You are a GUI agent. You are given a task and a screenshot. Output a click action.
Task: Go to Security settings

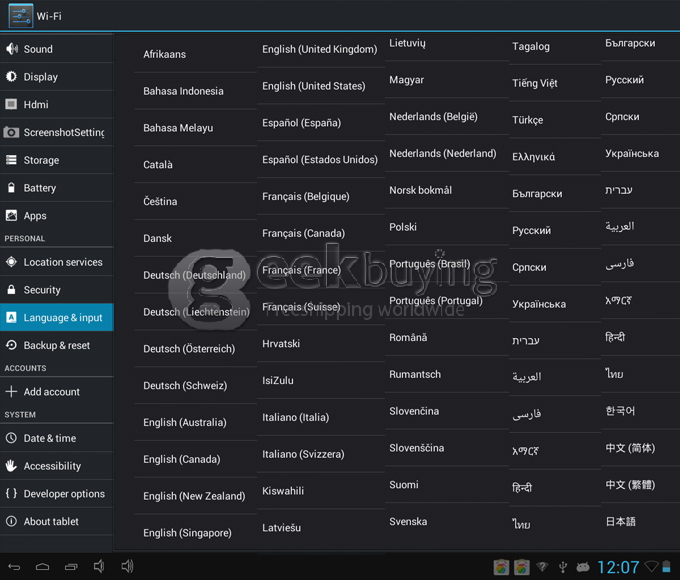tap(42, 290)
